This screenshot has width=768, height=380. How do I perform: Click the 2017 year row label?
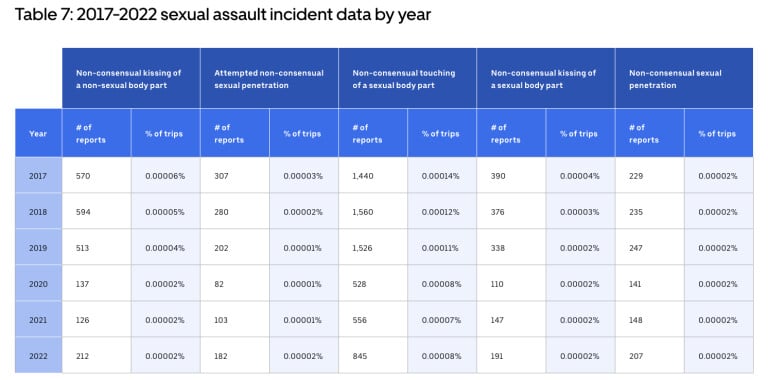(x=38, y=176)
